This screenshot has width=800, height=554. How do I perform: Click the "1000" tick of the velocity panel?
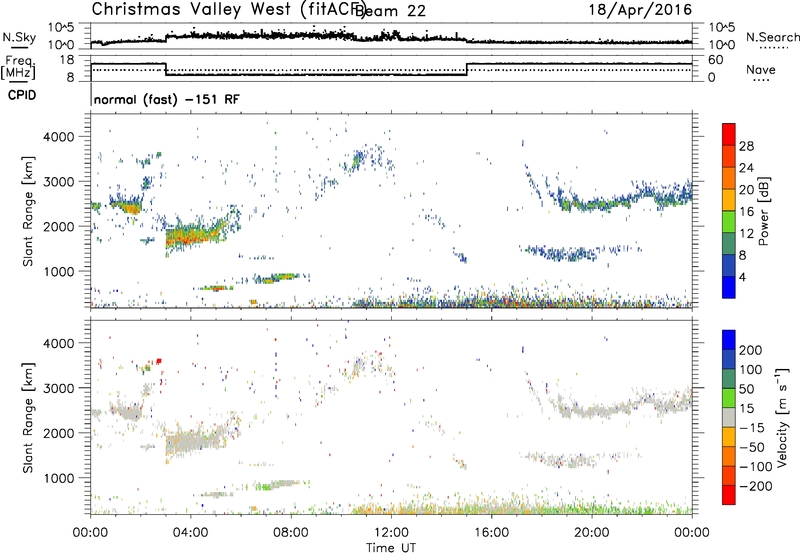coord(59,478)
